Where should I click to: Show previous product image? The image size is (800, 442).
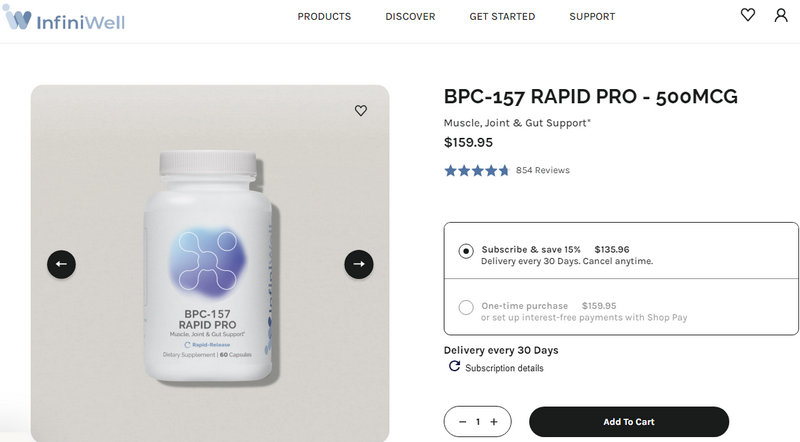coord(61,264)
